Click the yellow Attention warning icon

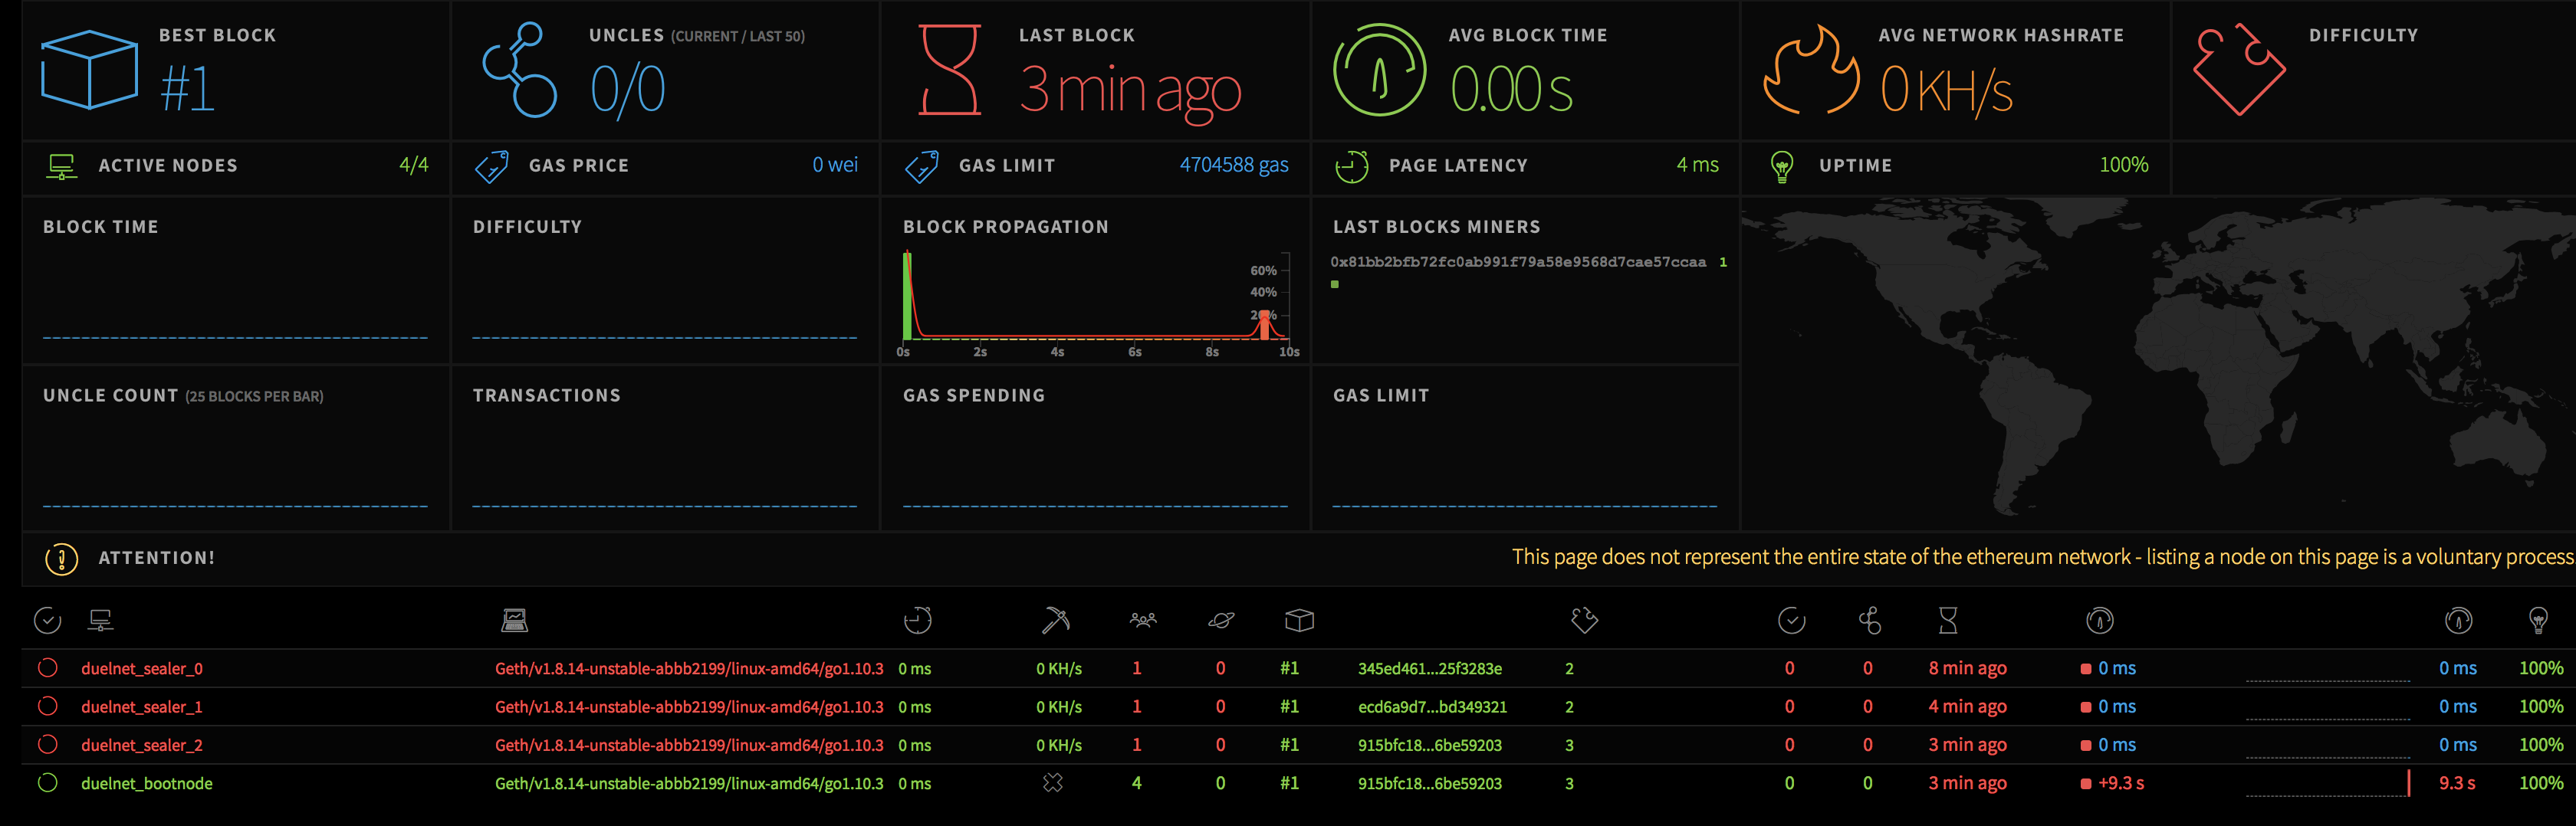(61, 559)
